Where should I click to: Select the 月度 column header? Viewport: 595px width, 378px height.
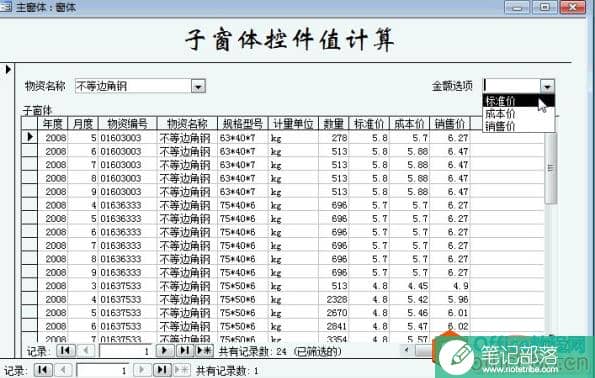point(83,123)
